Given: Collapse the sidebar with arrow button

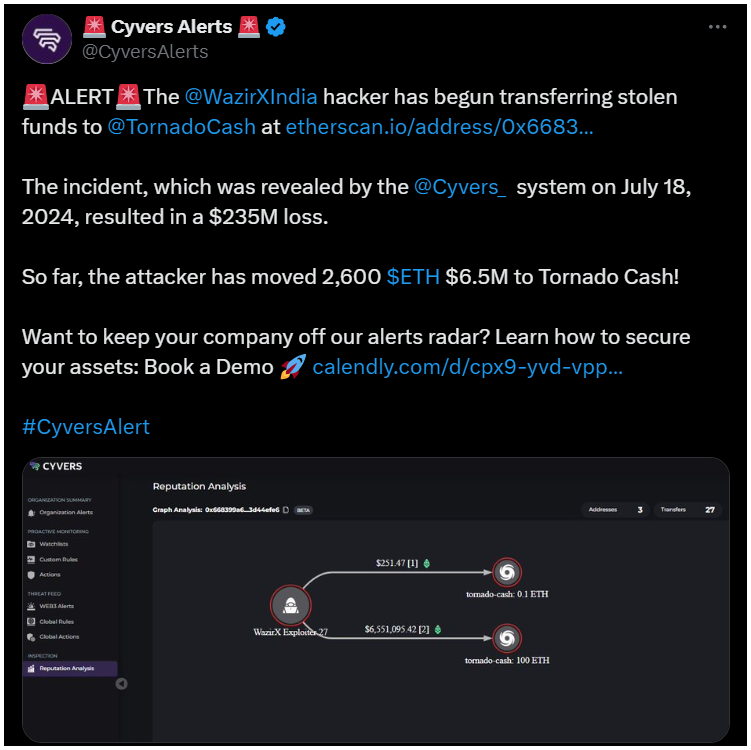Looking at the screenshot, I should point(122,683).
